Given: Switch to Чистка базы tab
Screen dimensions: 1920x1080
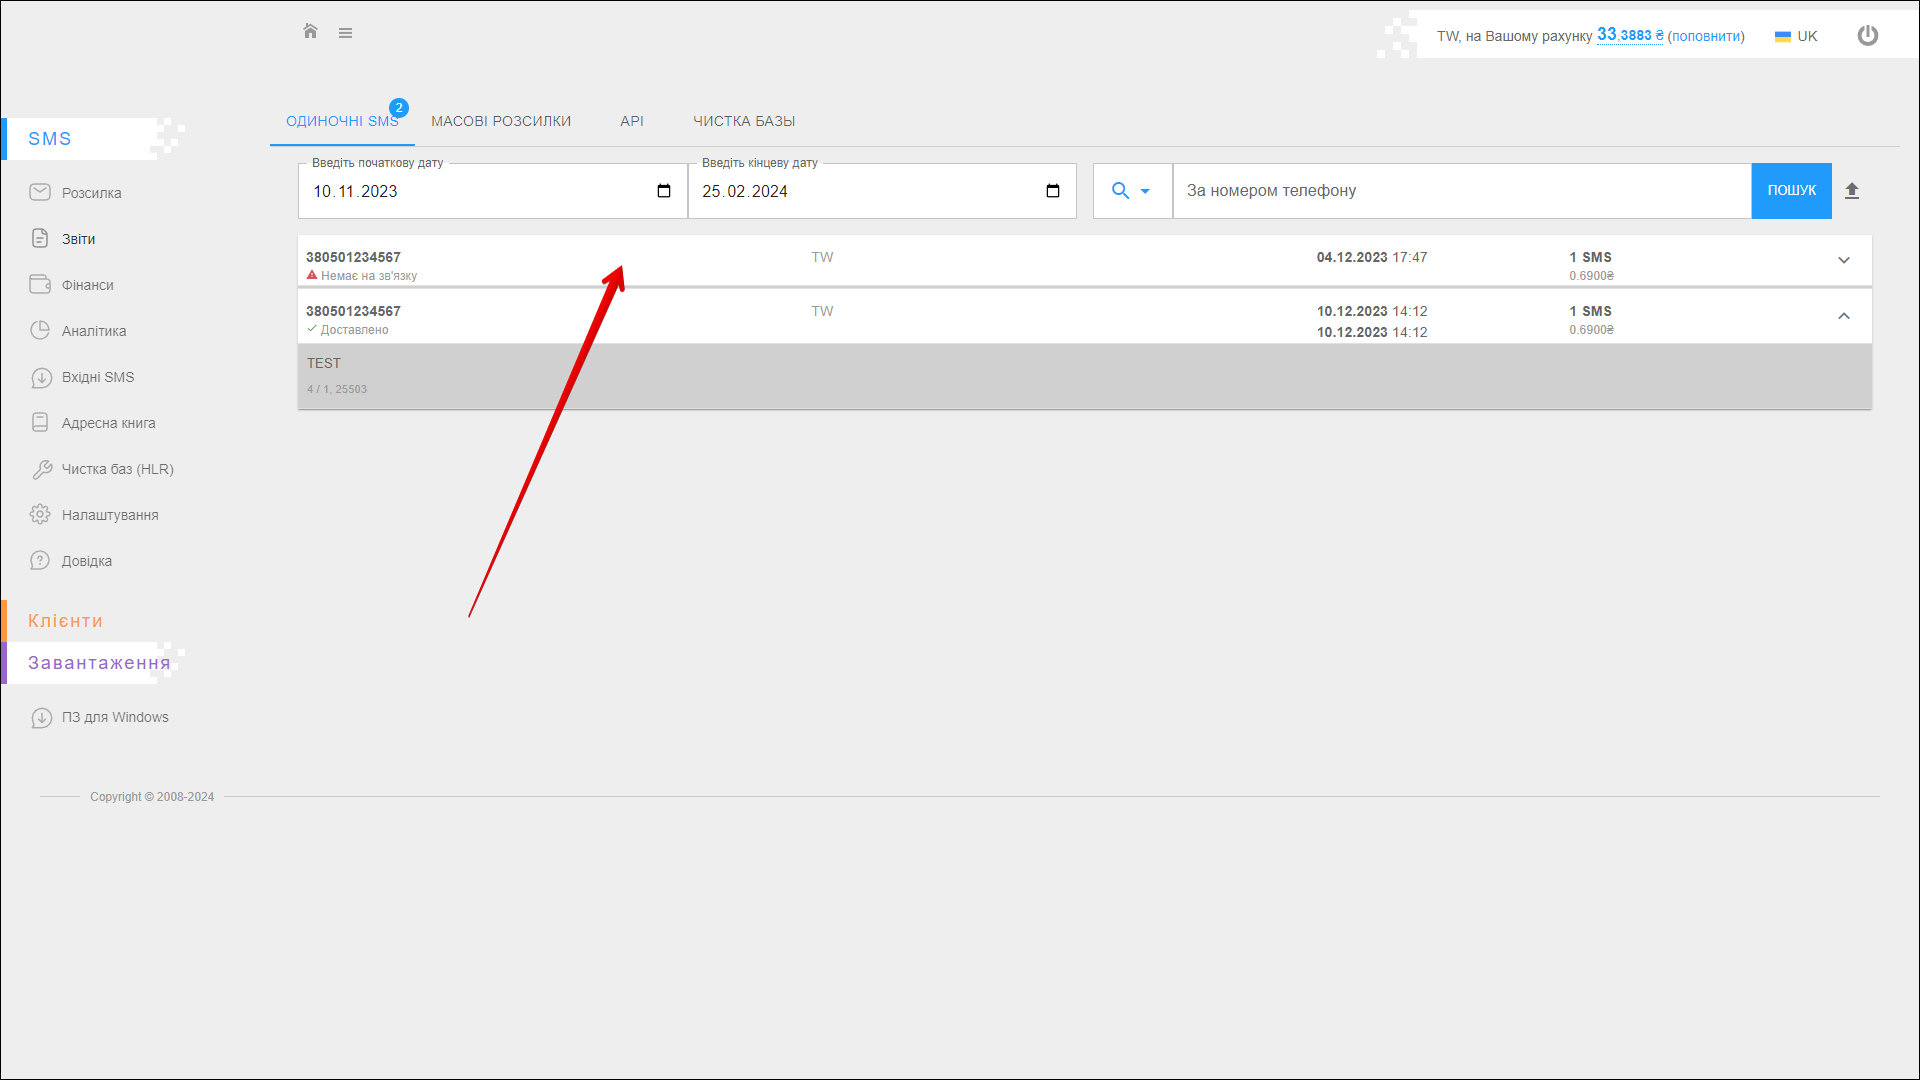Looking at the screenshot, I should (x=744, y=121).
